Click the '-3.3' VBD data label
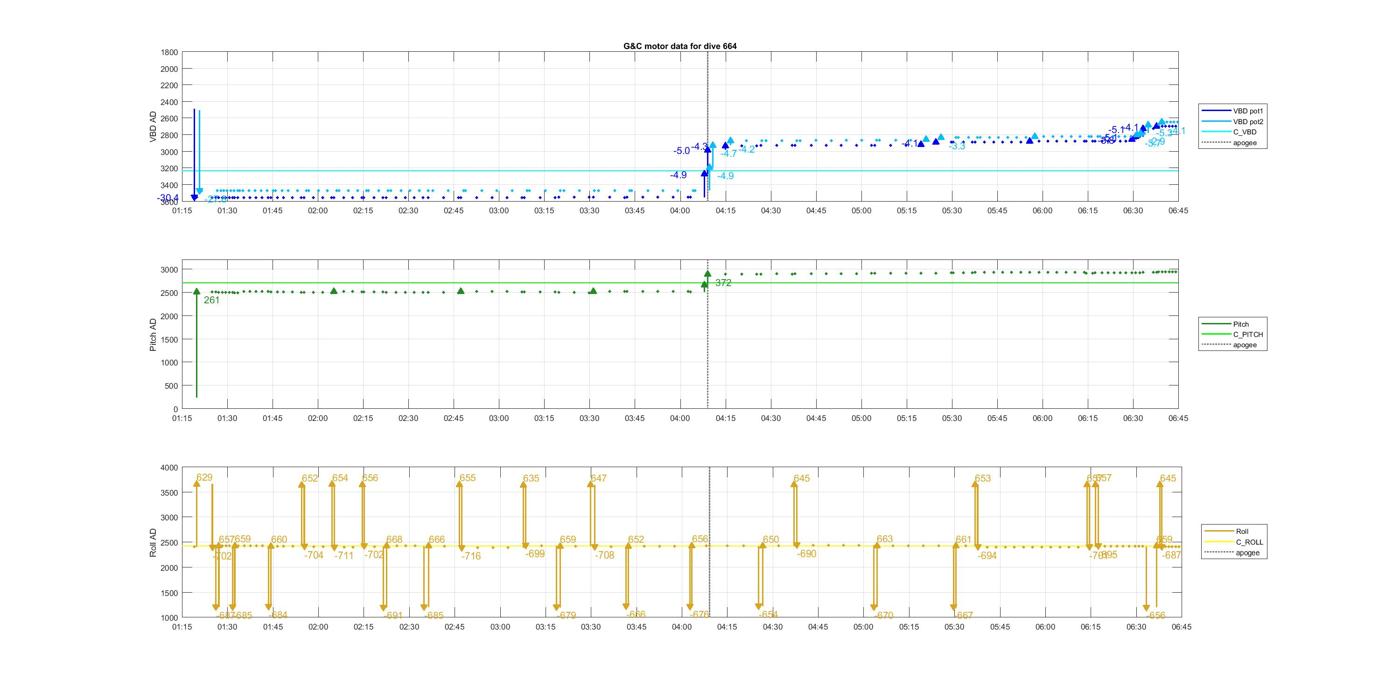This screenshot has width=1400, height=693. pos(957,147)
